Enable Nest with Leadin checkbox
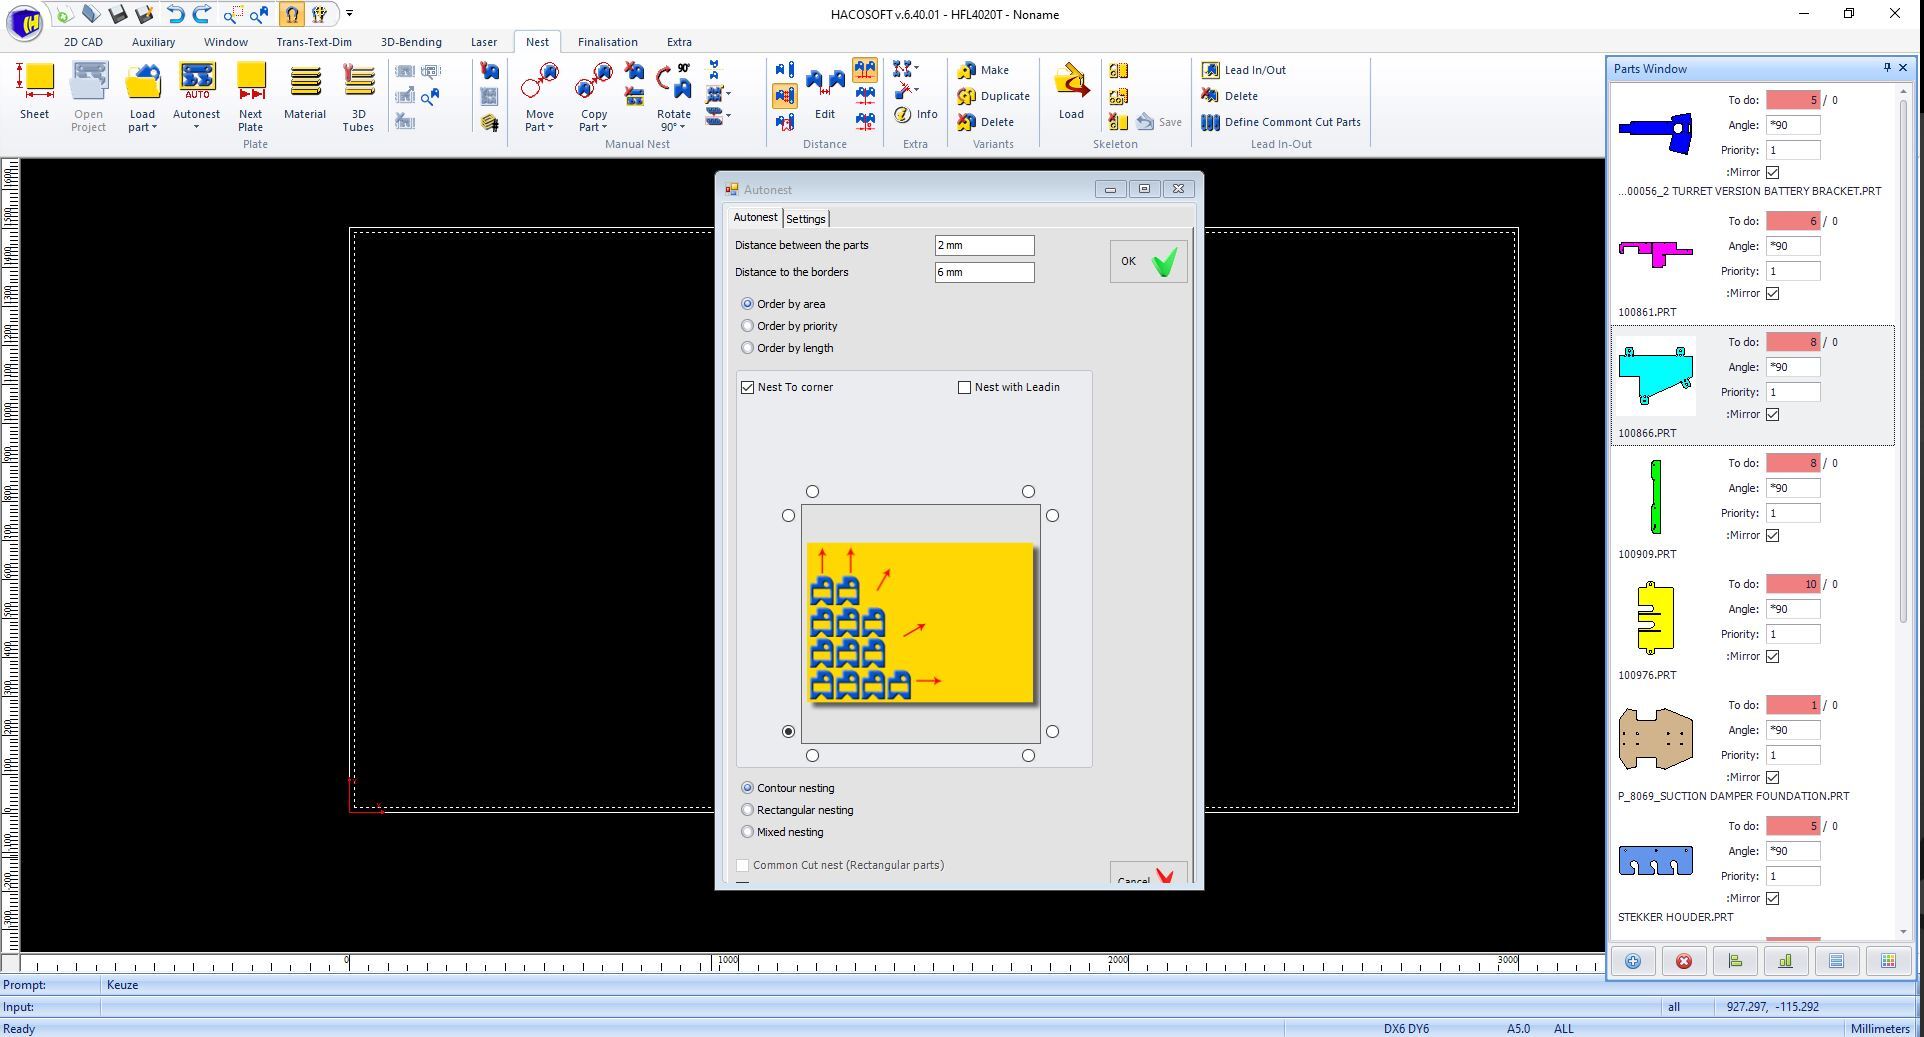The height and width of the screenshot is (1037, 1924). 964,387
